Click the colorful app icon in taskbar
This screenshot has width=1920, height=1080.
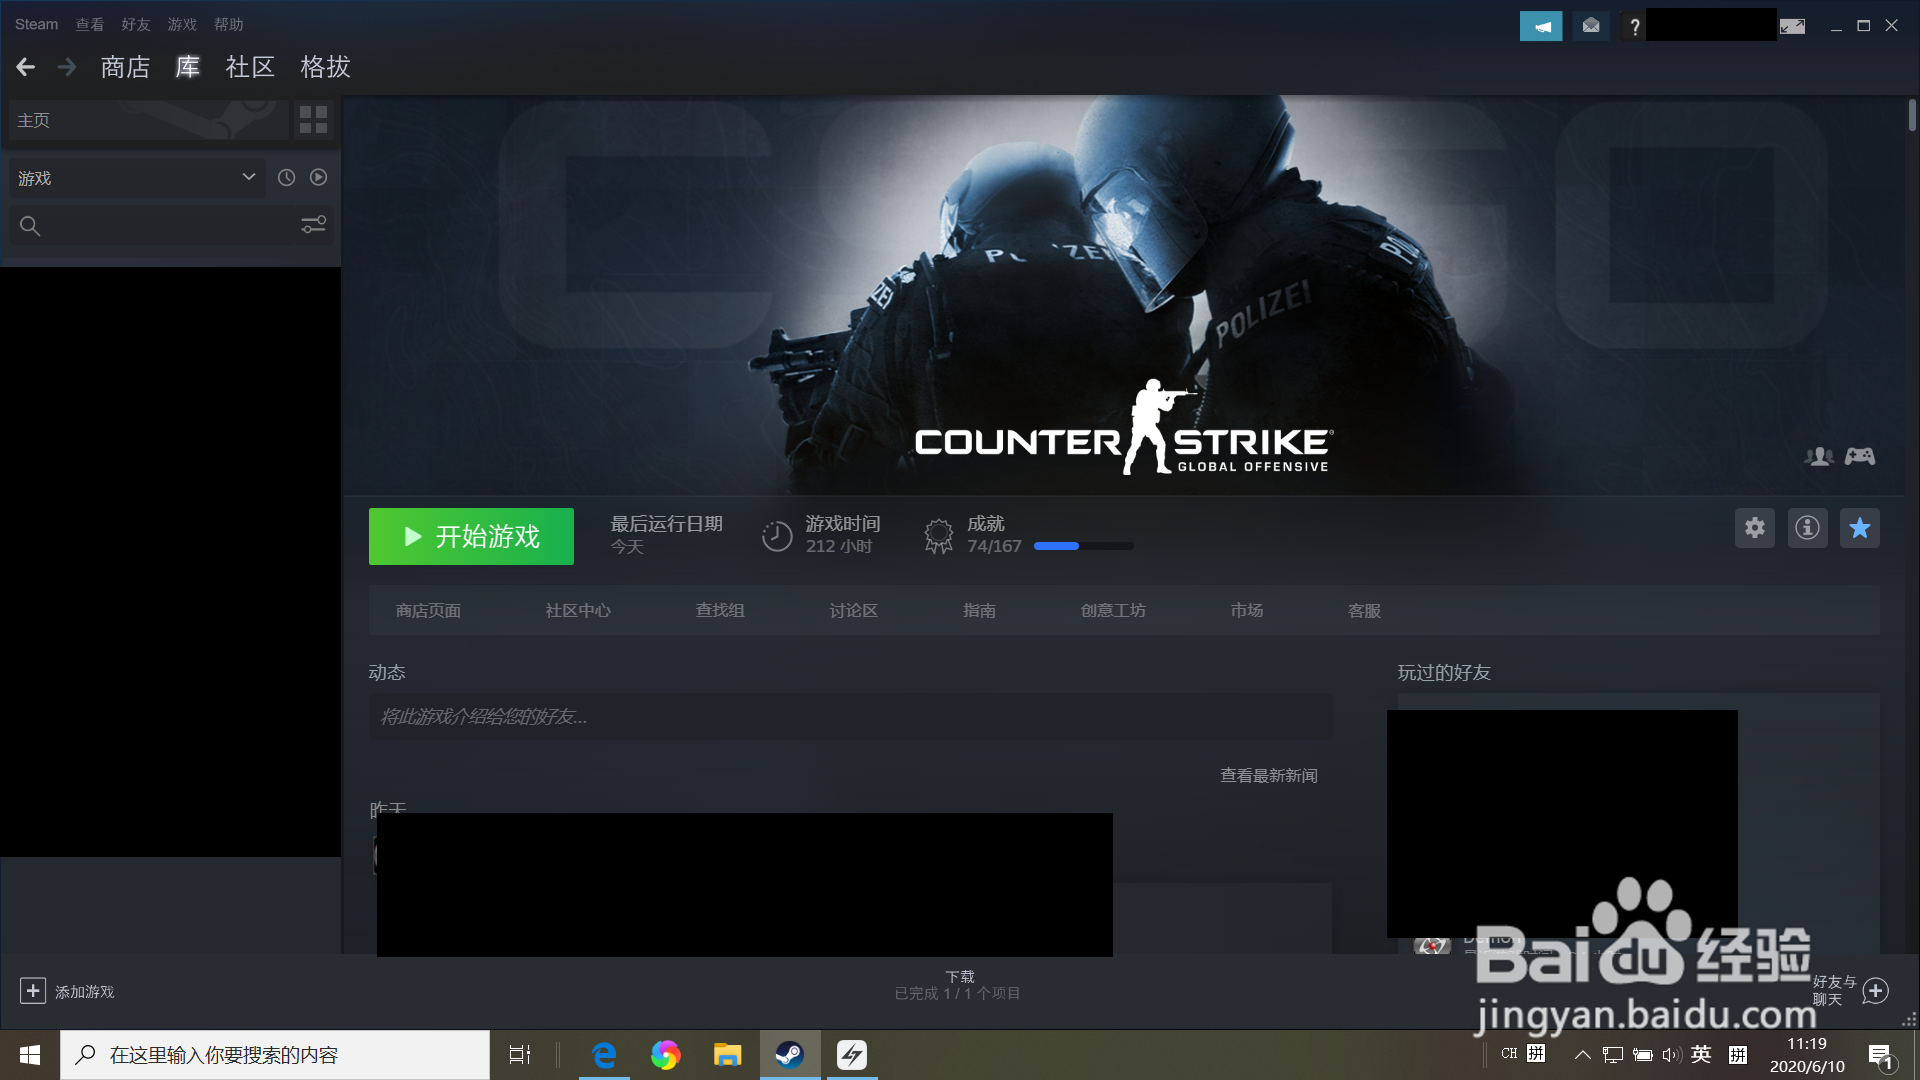click(x=666, y=1055)
